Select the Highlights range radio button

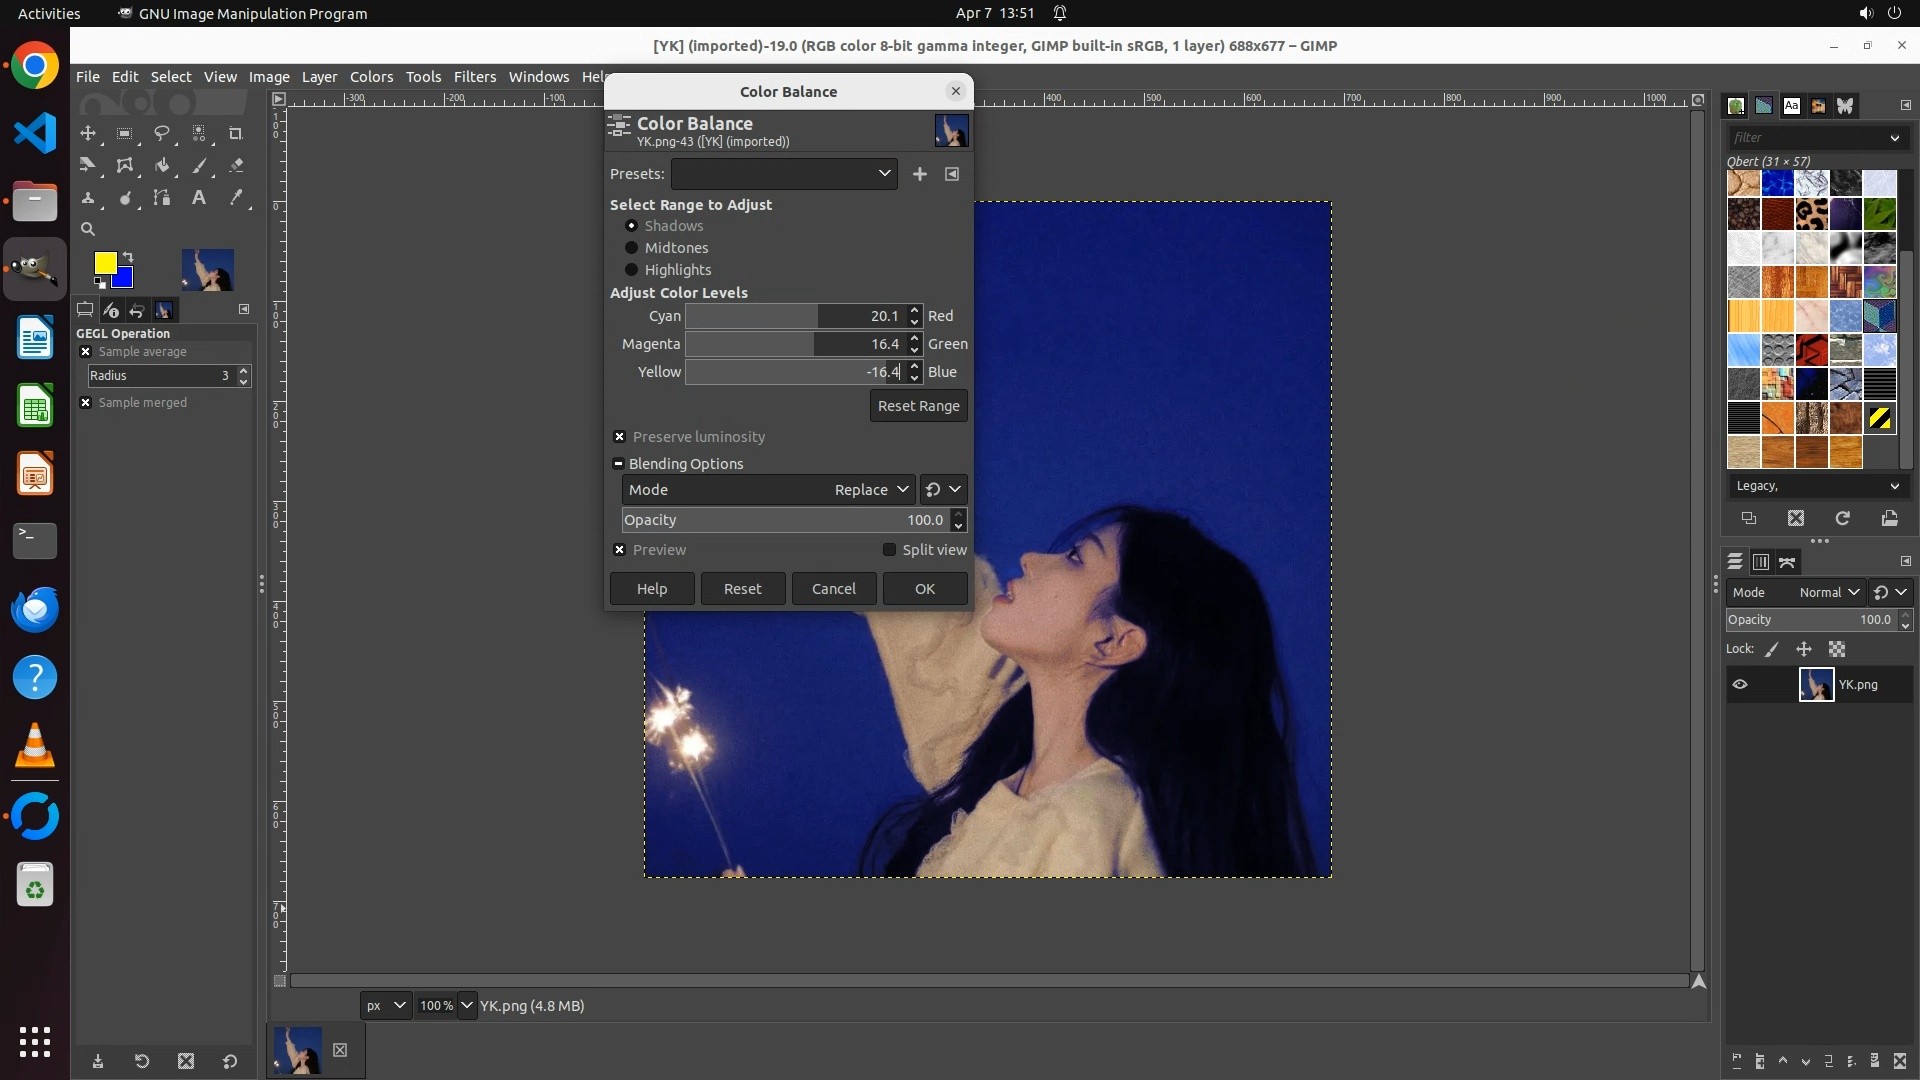(x=631, y=270)
